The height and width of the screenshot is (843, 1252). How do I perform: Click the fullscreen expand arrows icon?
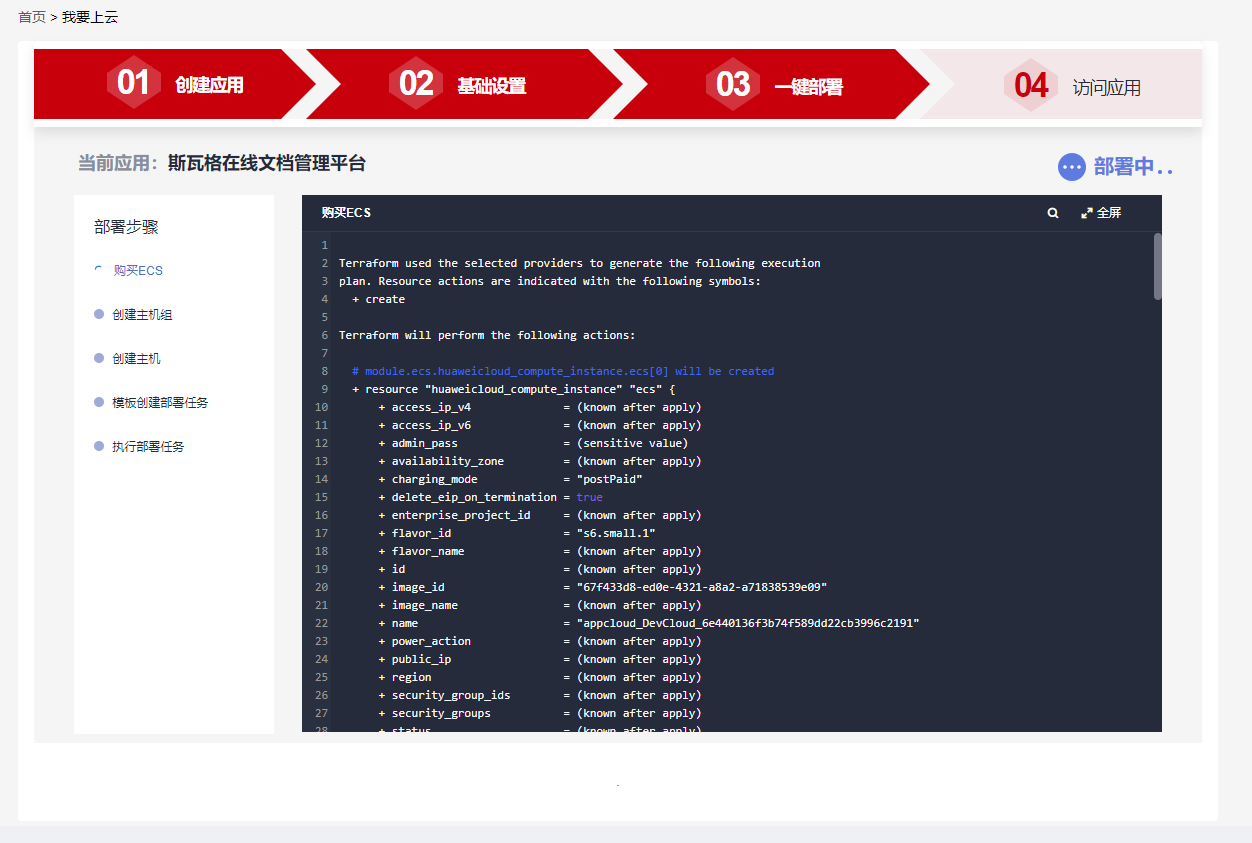click(1087, 213)
